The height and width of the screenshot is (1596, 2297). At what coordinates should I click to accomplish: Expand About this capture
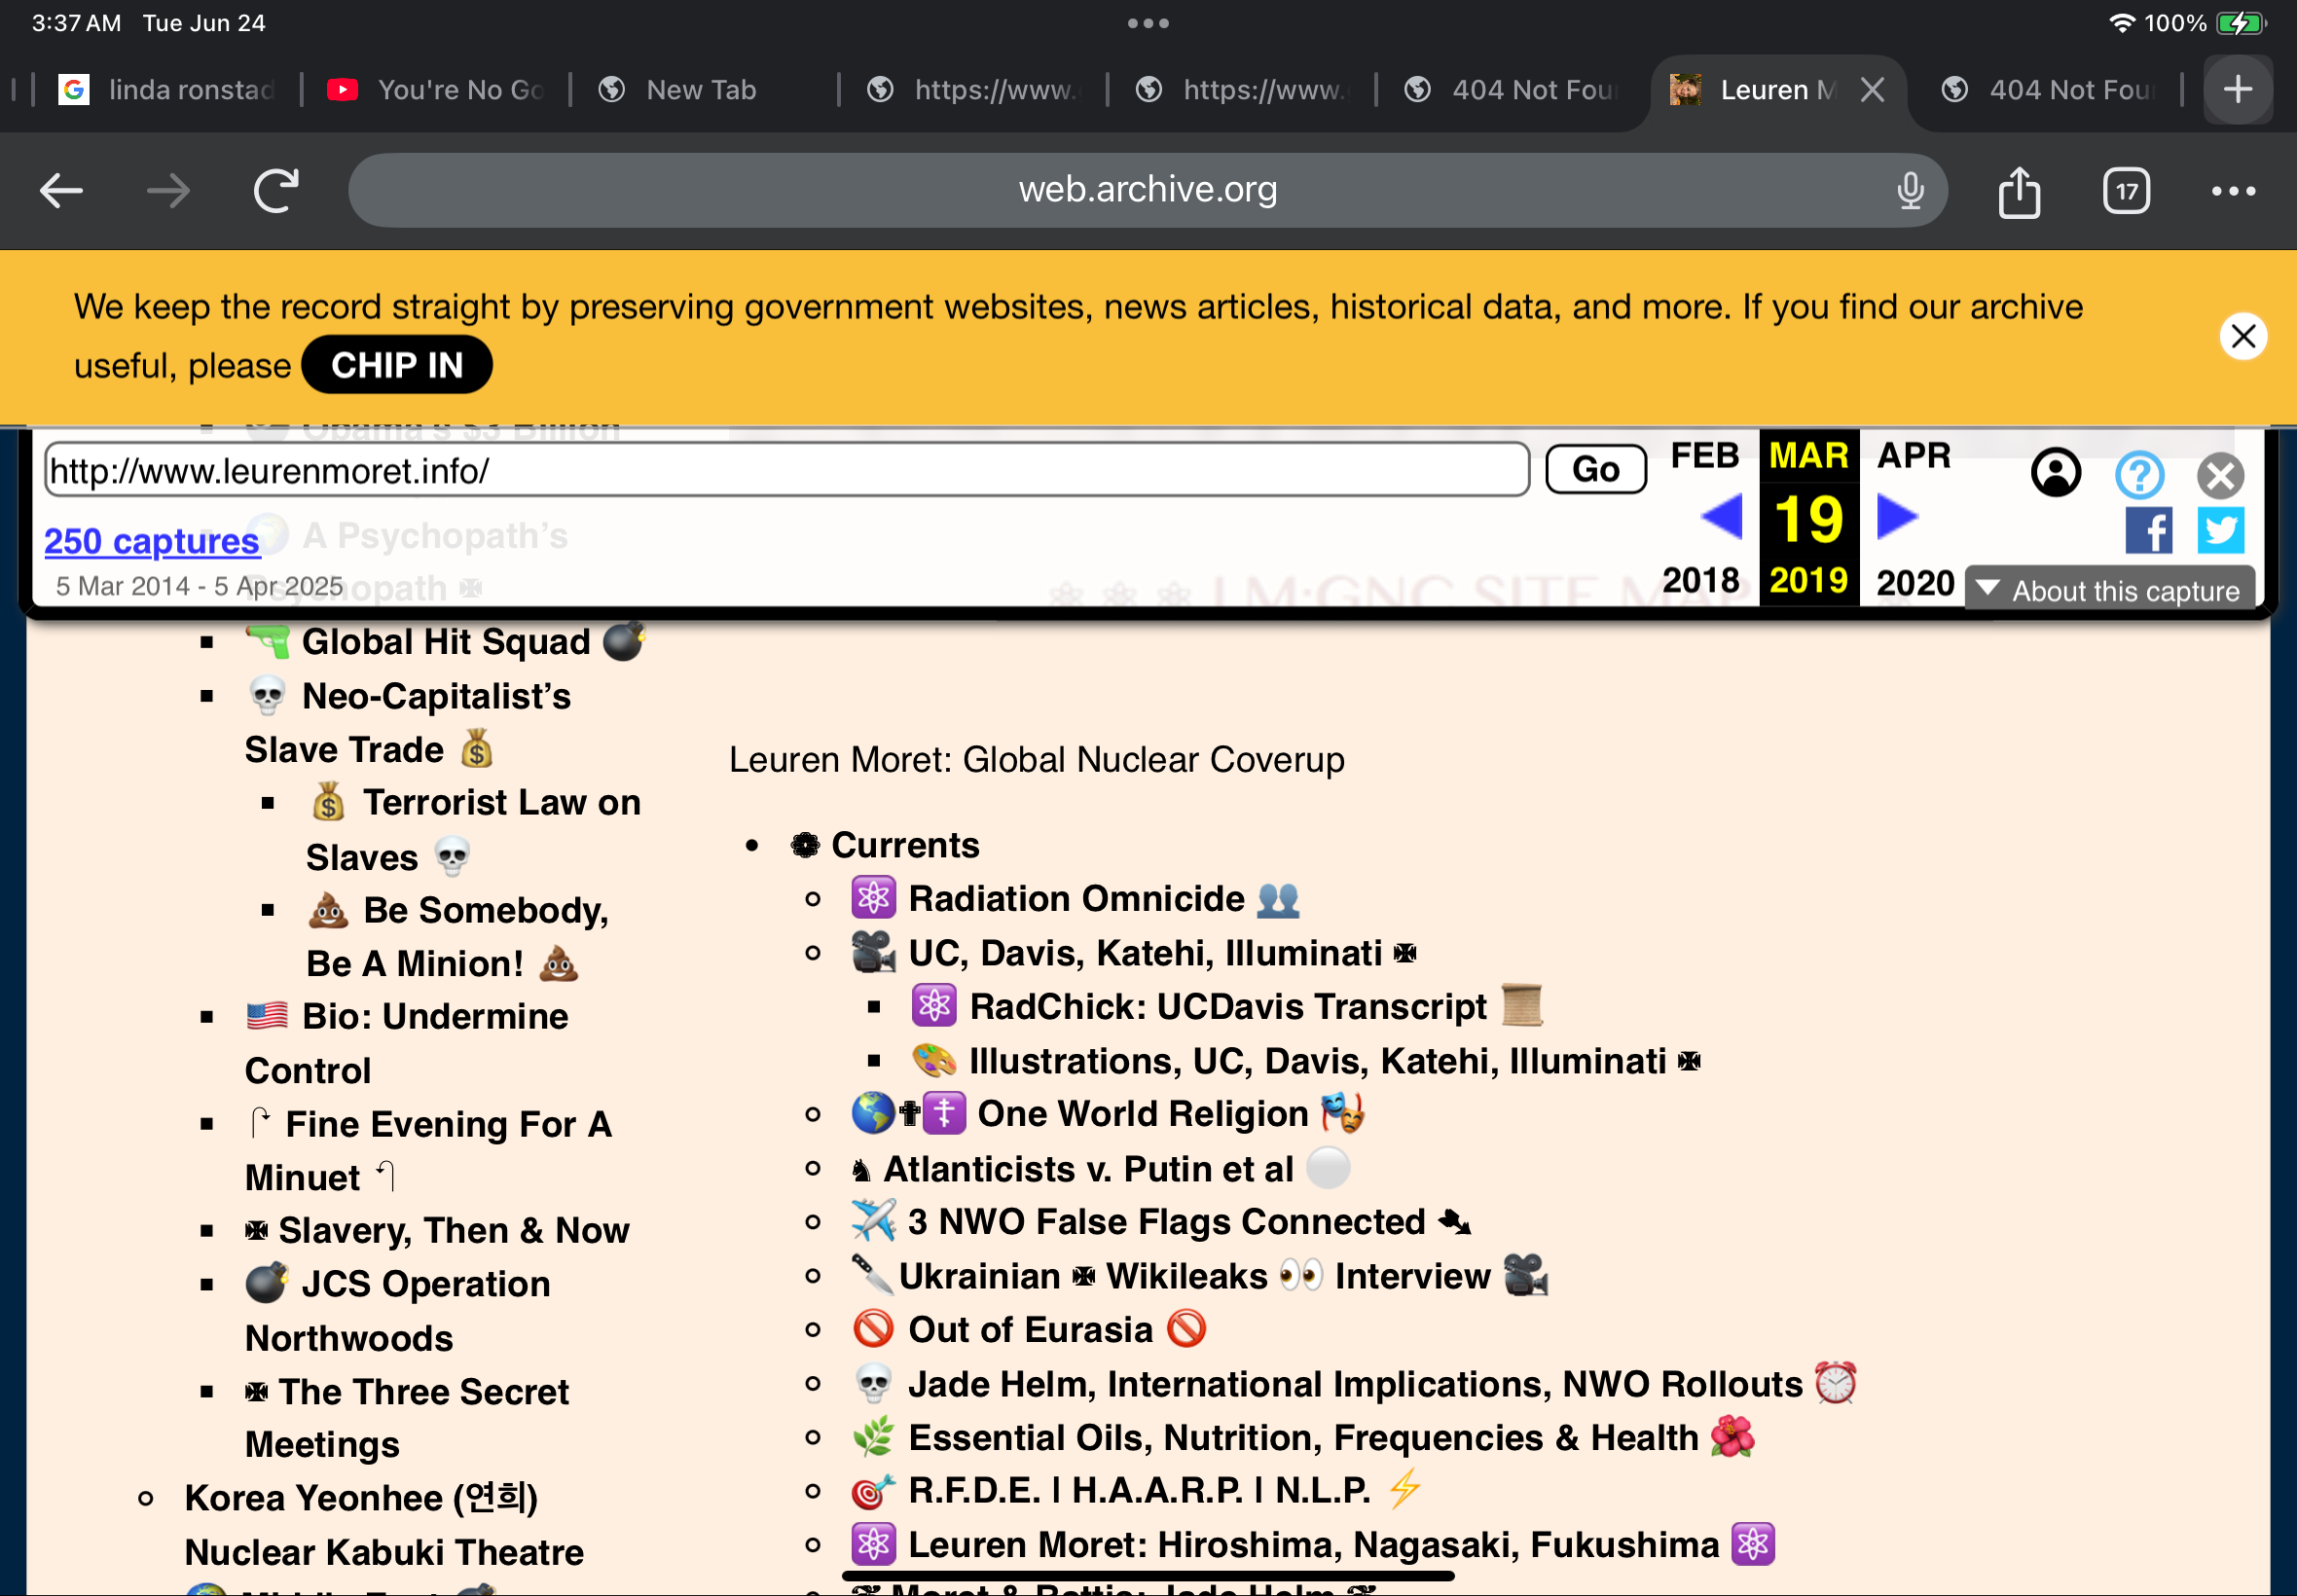(x=2109, y=590)
